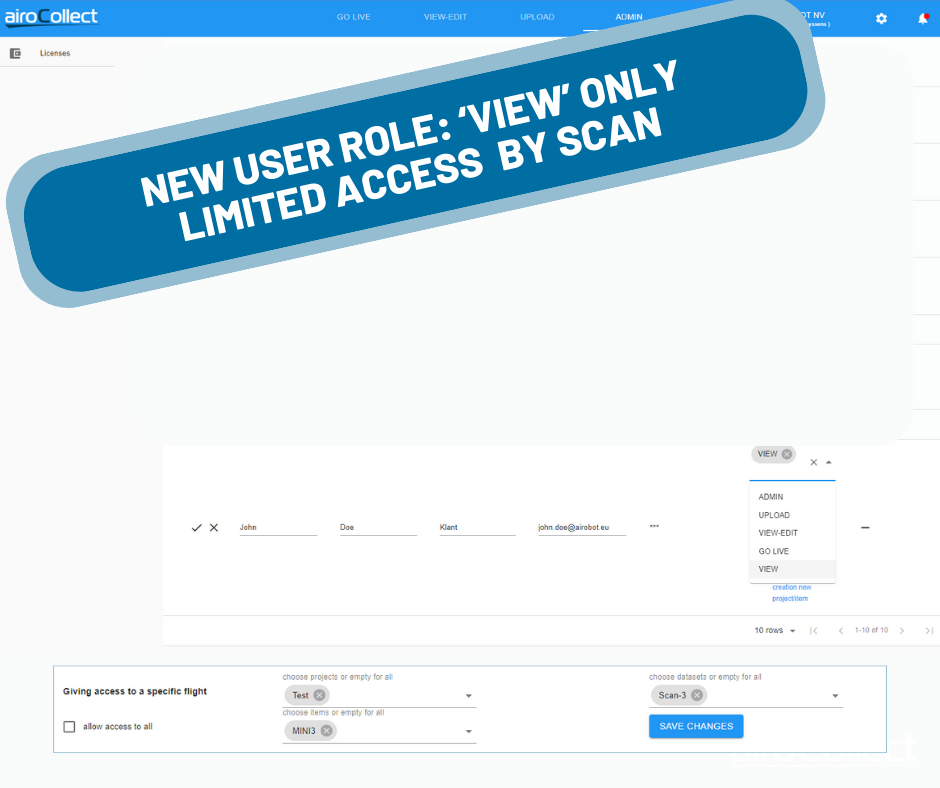Switch to the GO LIVE tab
Image resolution: width=940 pixels, height=788 pixels.
click(353, 17)
